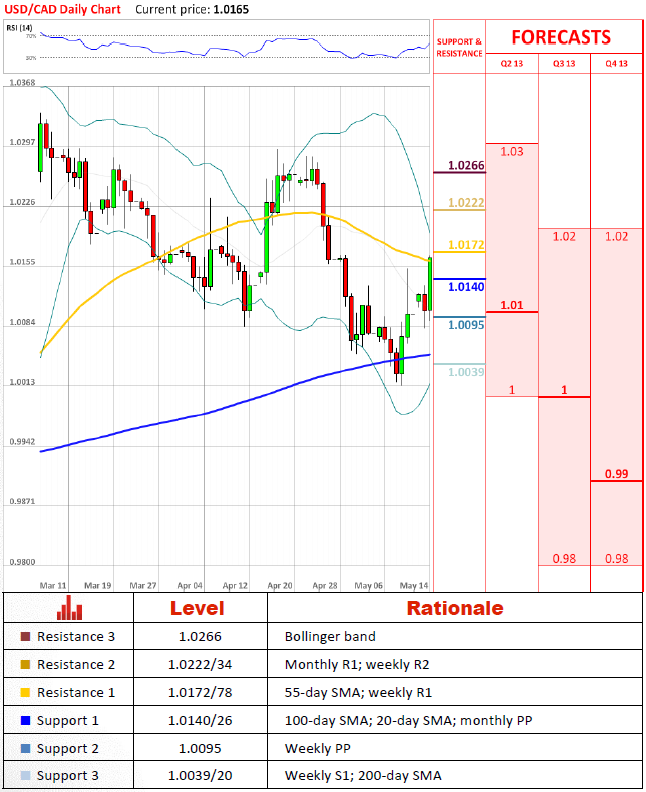The image size is (646, 792).
Task: Click the '55-day SMA; weekly R1' rationale
Action: 359,692
